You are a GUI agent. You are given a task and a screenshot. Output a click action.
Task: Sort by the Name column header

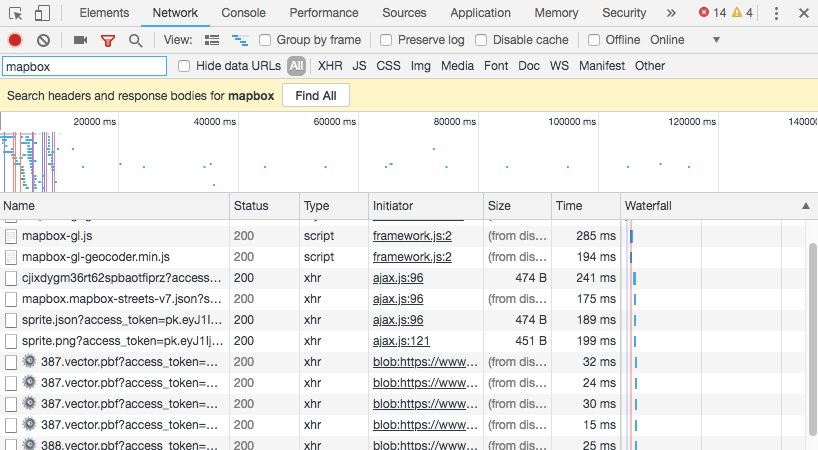pos(115,206)
